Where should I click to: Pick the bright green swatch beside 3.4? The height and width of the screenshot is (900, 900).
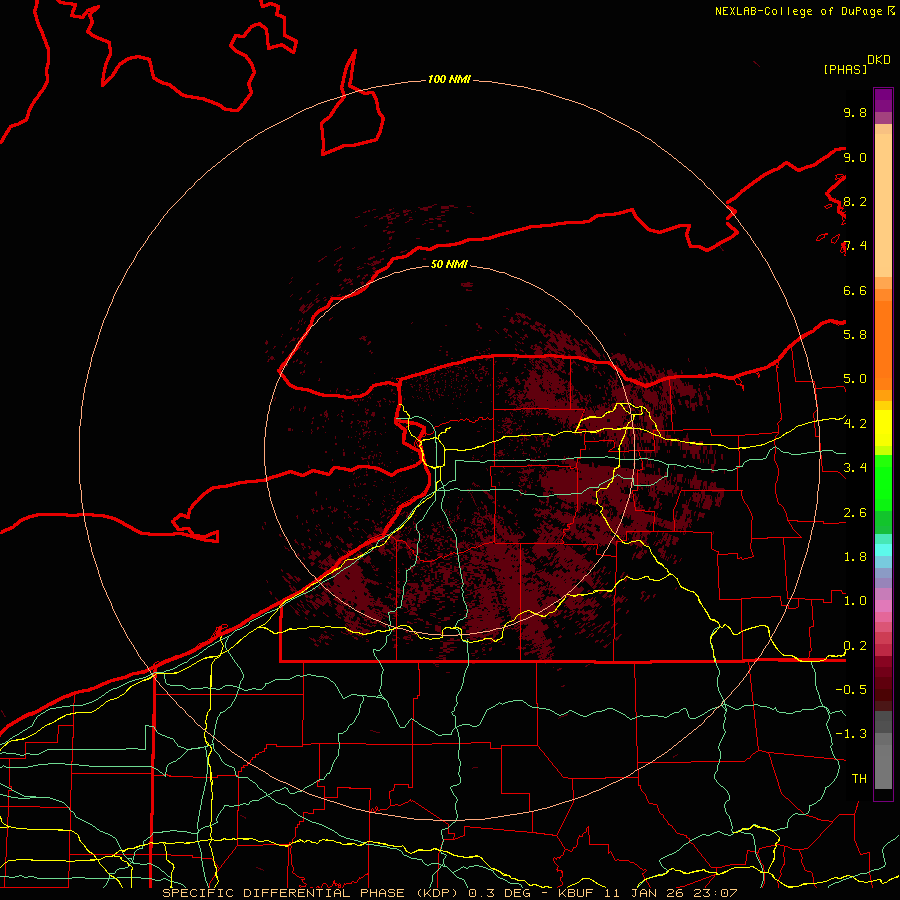(x=883, y=467)
